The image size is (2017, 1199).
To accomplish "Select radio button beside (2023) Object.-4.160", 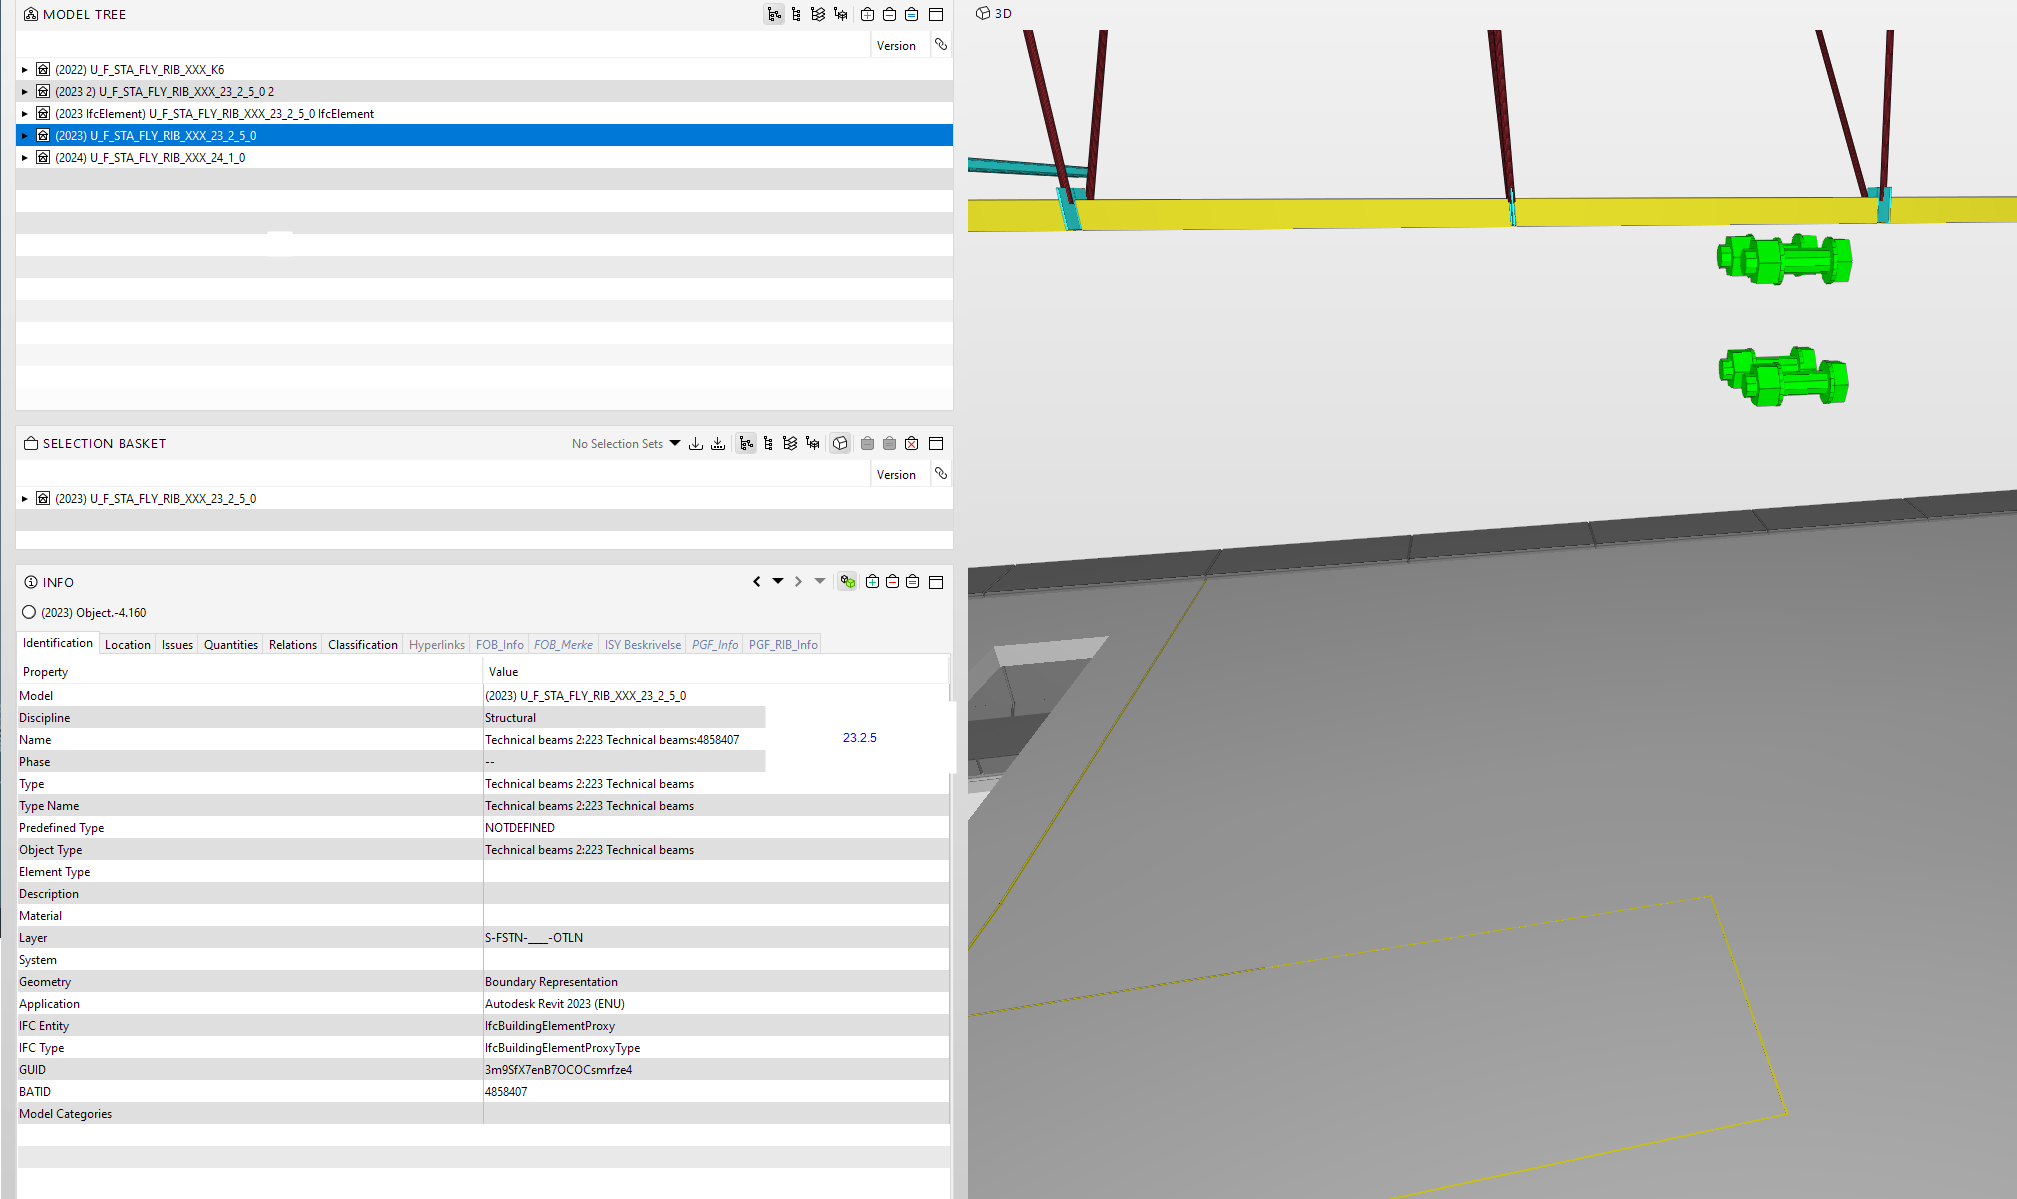I will click(x=29, y=613).
